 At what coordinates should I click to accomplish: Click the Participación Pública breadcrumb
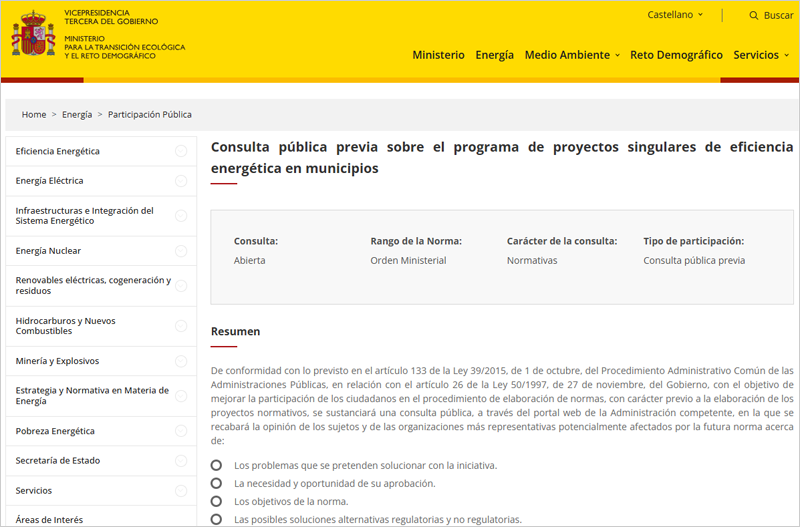pos(149,114)
